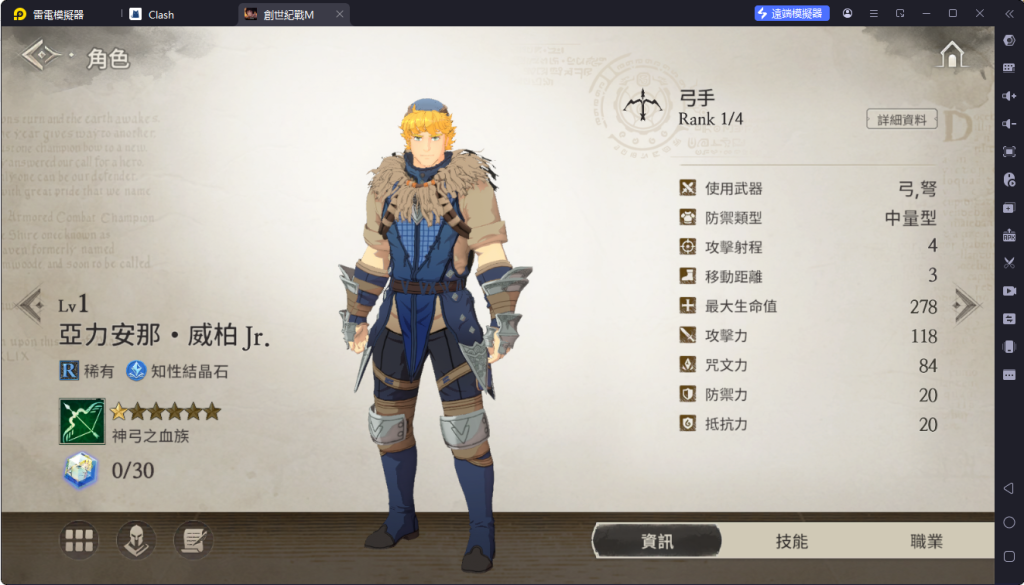Switch to previous character with left arrow
This screenshot has width=1024, height=585.
[x=30, y=304]
